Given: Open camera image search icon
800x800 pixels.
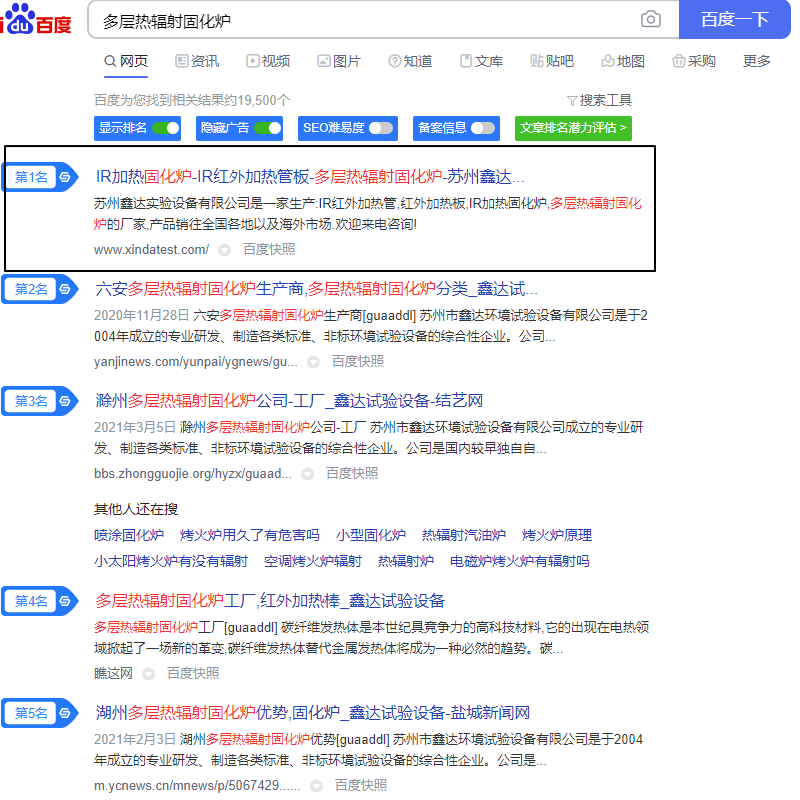Looking at the screenshot, I should click(651, 19).
